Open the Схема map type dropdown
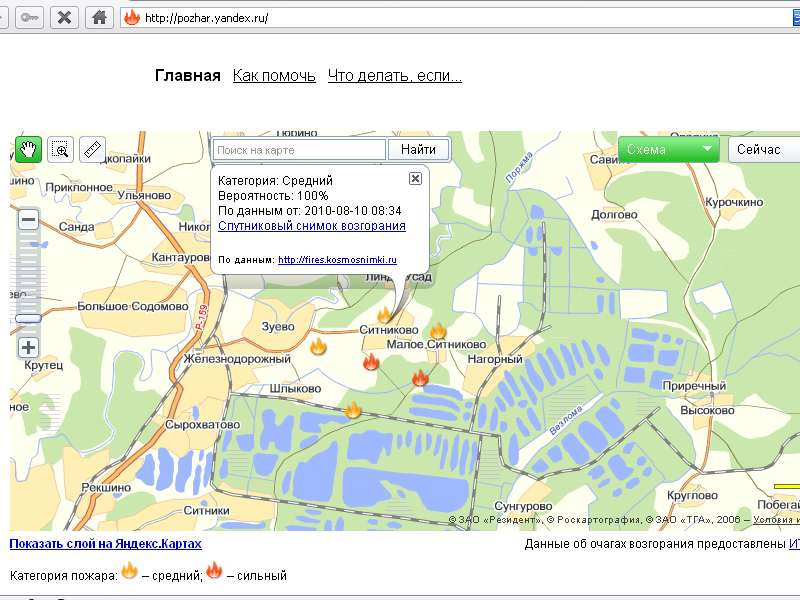The width and height of the screenshot is (800, 600). coord(669,150)
